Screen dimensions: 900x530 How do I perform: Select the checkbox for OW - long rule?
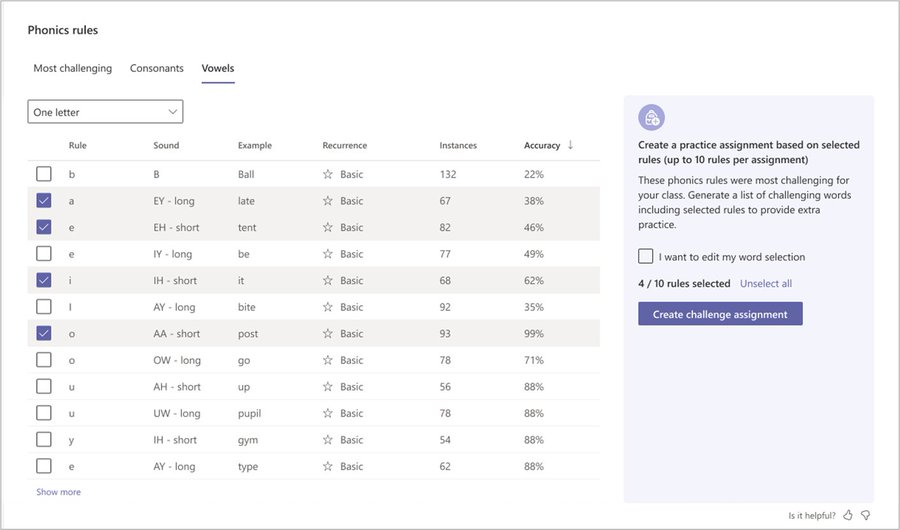click(x=44, y=360)
